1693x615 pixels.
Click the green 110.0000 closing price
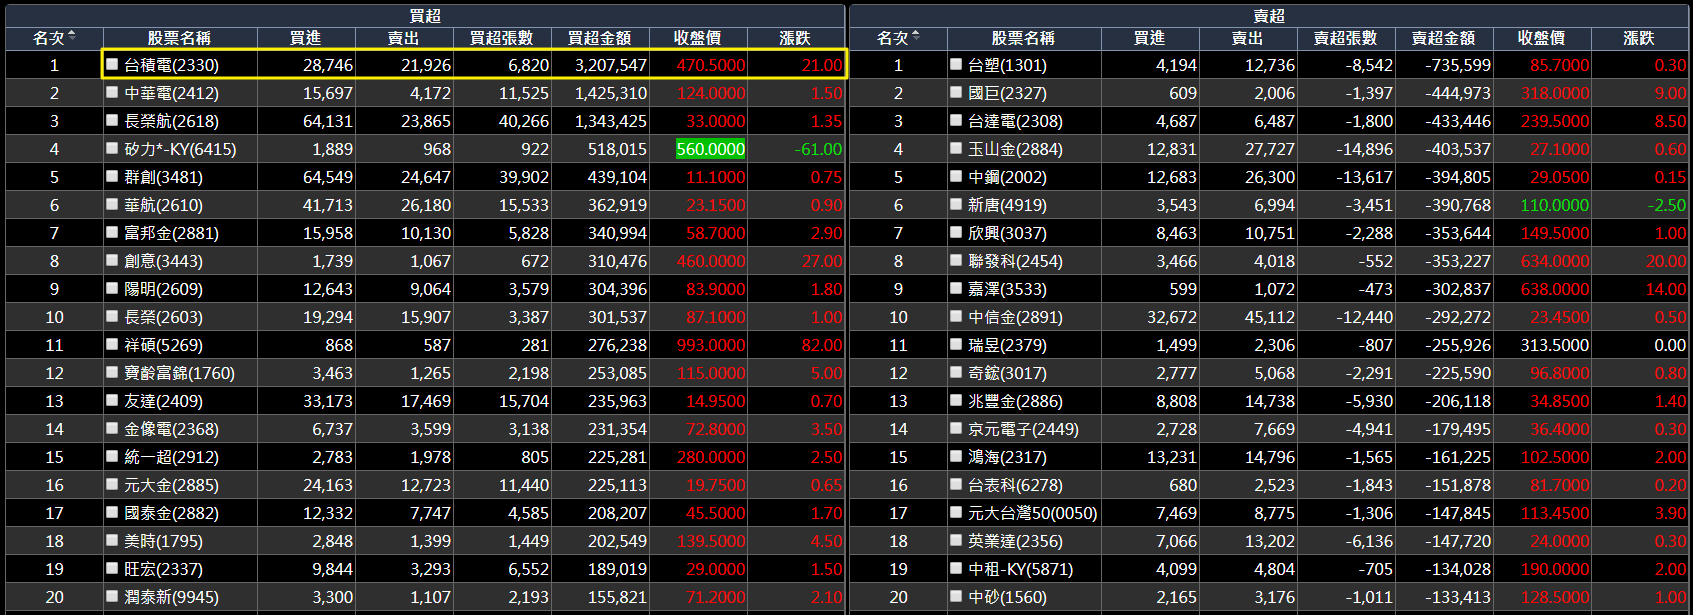click(1555, 205)
